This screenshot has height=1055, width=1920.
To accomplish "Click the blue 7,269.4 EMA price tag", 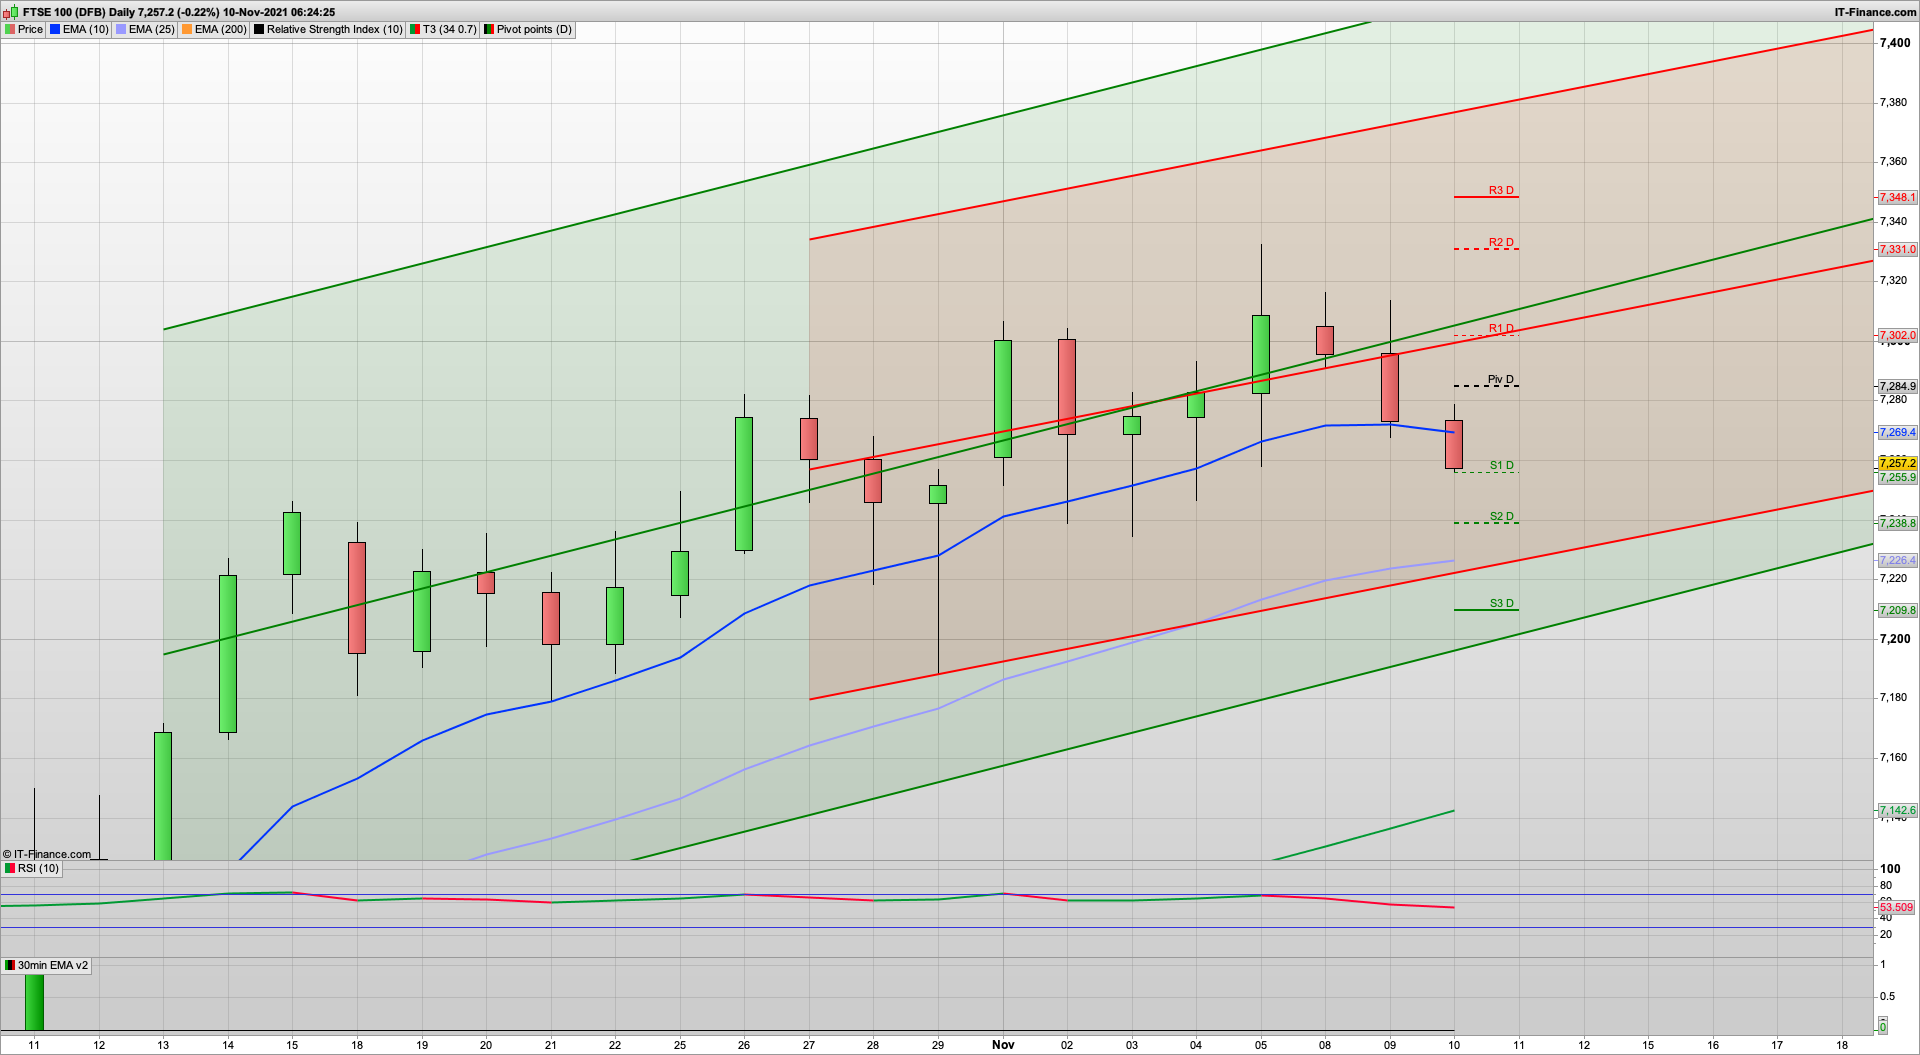I will [x=1897, y=432].
